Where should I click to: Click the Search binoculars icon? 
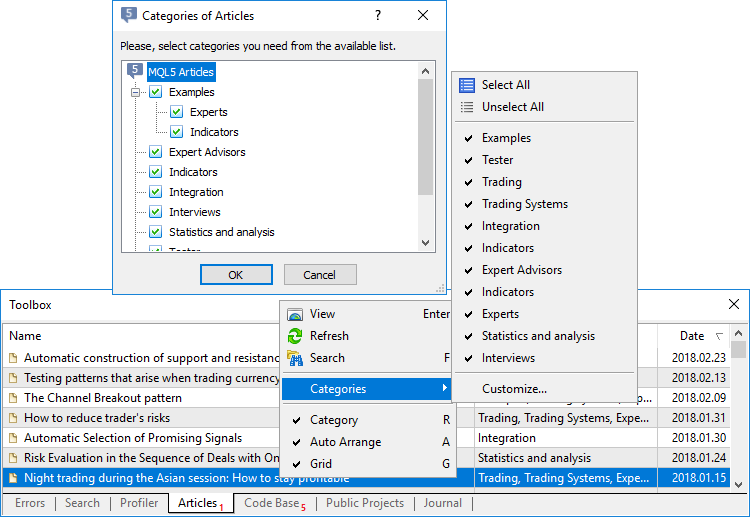point(295,358)
